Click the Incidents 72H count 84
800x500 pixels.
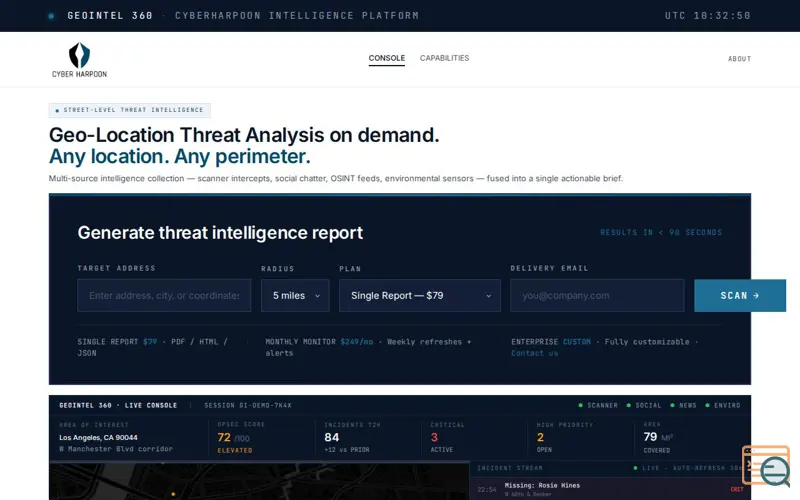point(332,437)
